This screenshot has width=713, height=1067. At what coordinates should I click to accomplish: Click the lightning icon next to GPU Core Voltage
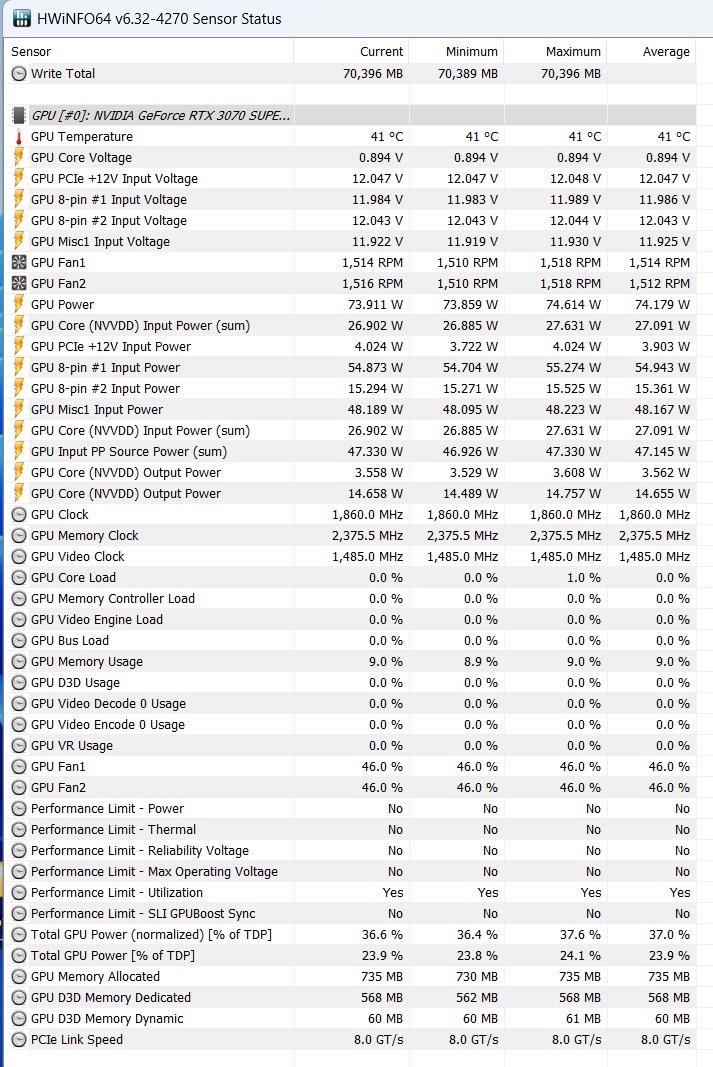pyautogui.click(x=19, y=158)
